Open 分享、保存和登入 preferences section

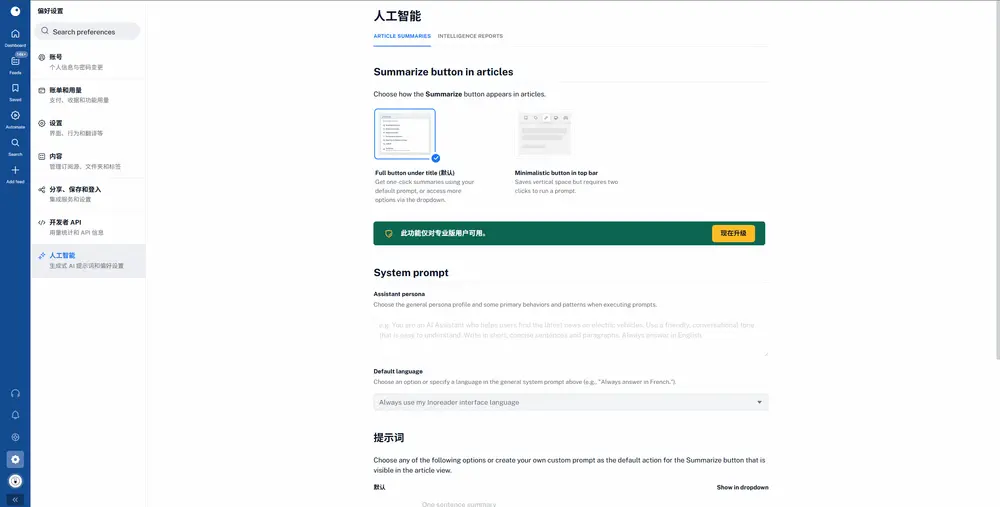click(88, 195)
